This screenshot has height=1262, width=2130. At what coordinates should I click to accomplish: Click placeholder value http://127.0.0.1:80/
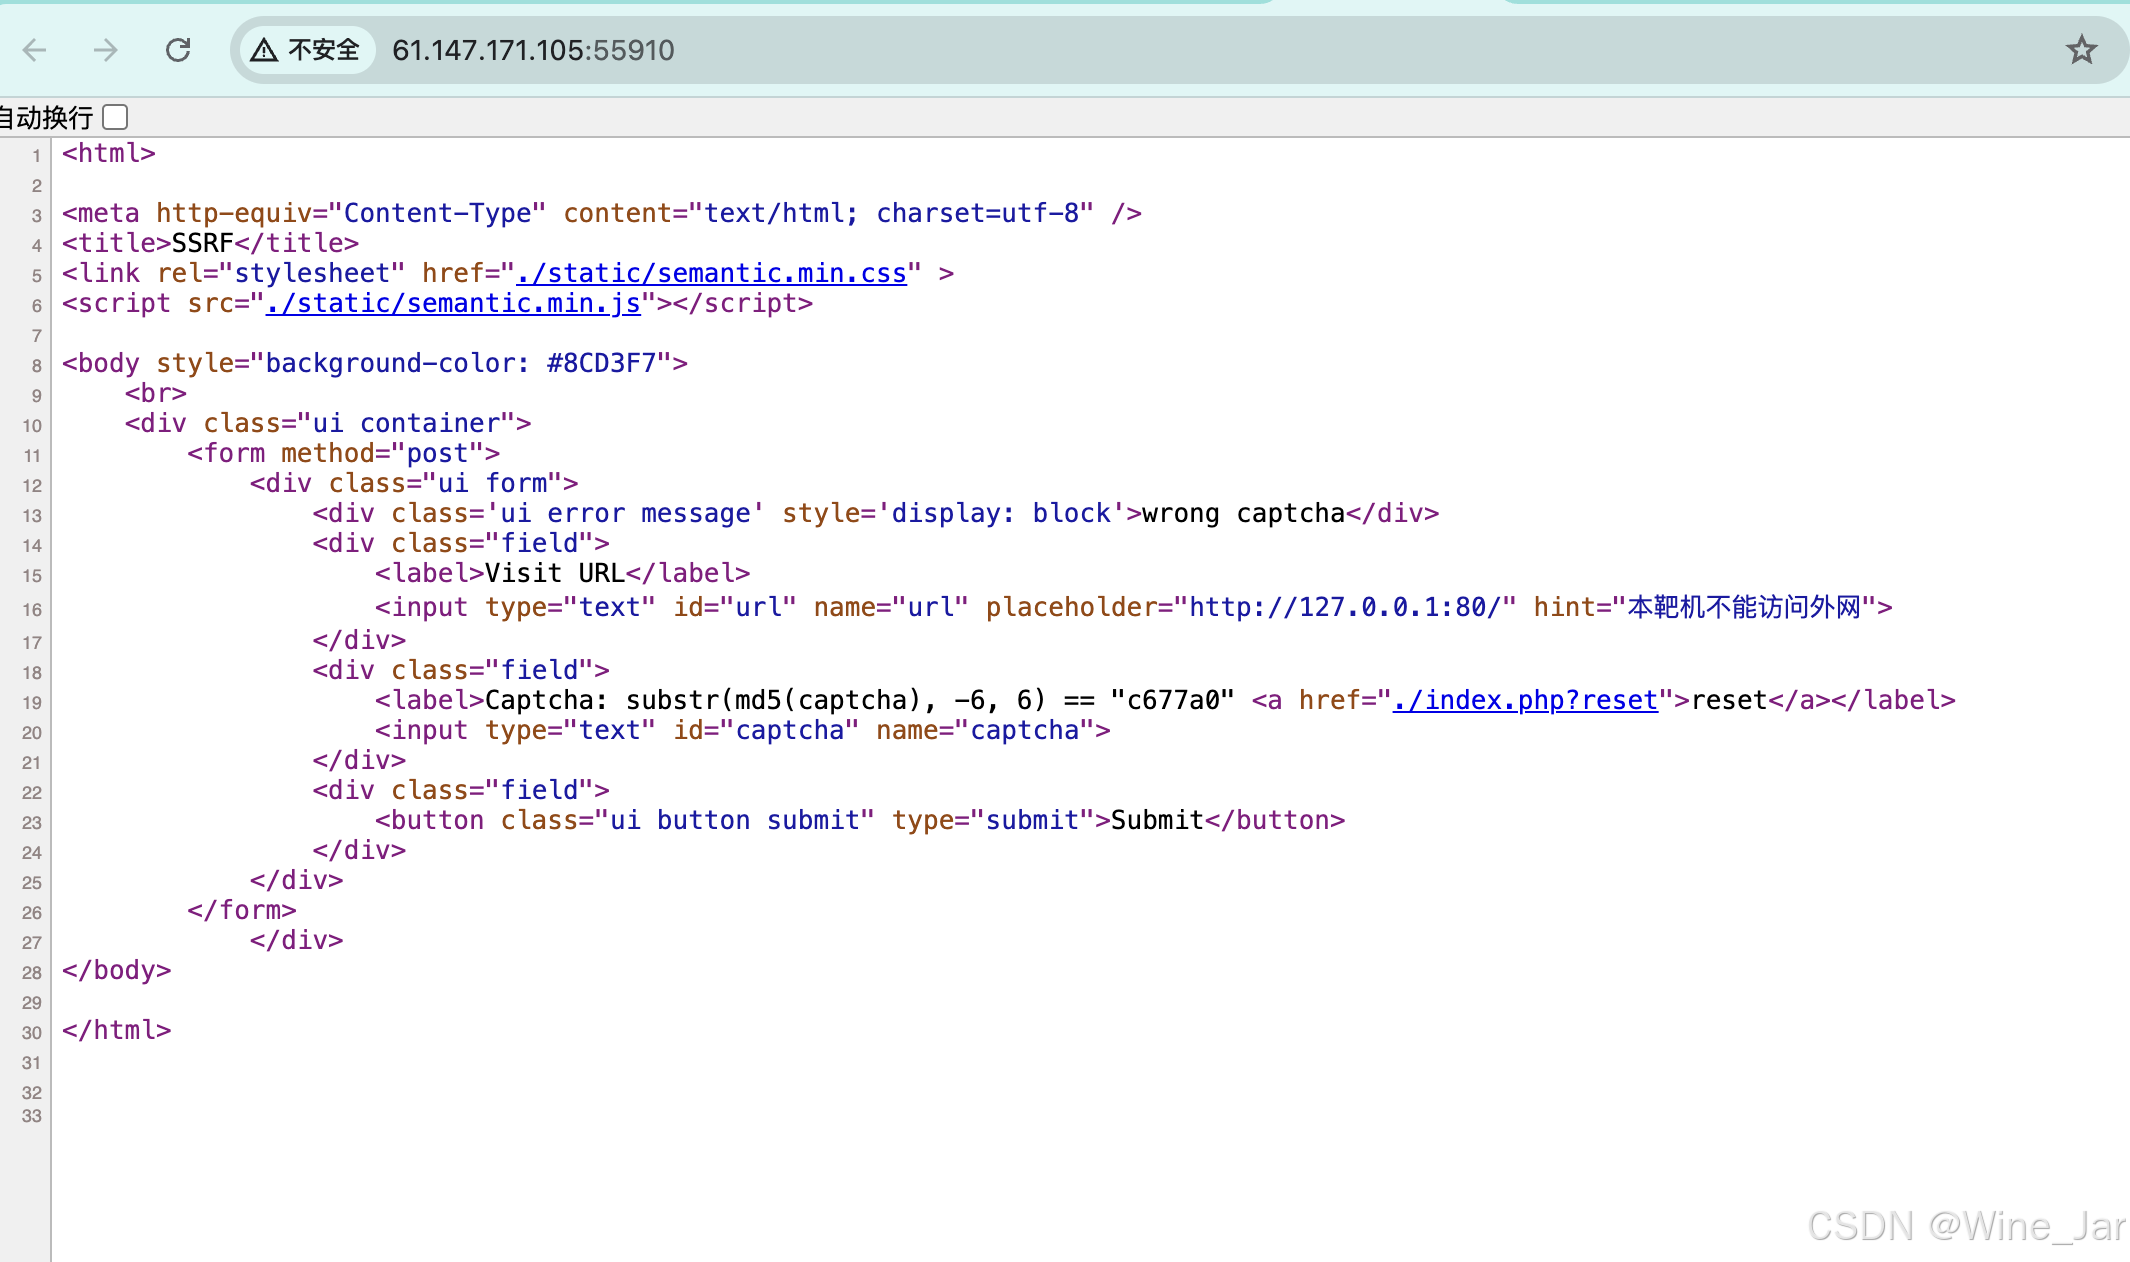(1345, 607)
